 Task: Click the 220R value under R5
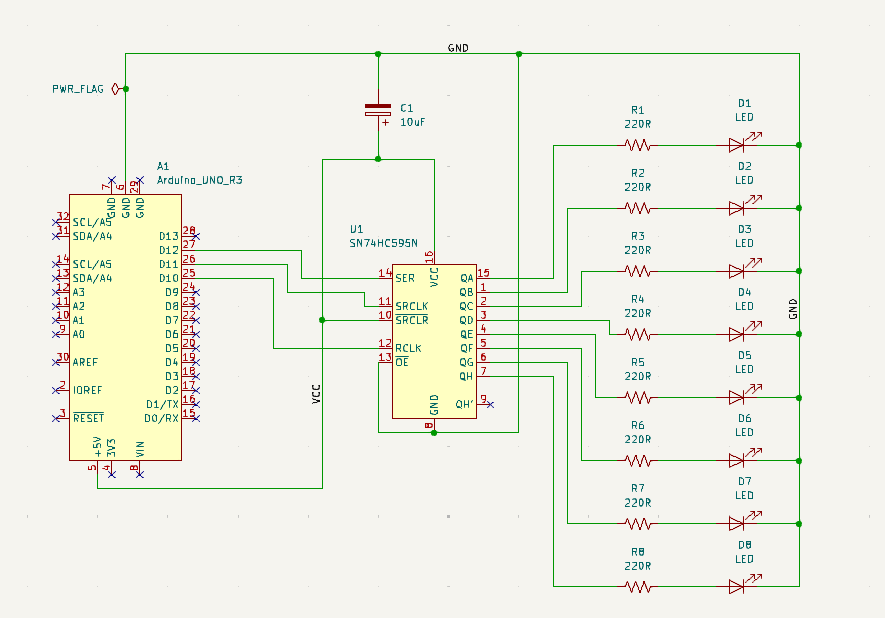tap(638, 376)
